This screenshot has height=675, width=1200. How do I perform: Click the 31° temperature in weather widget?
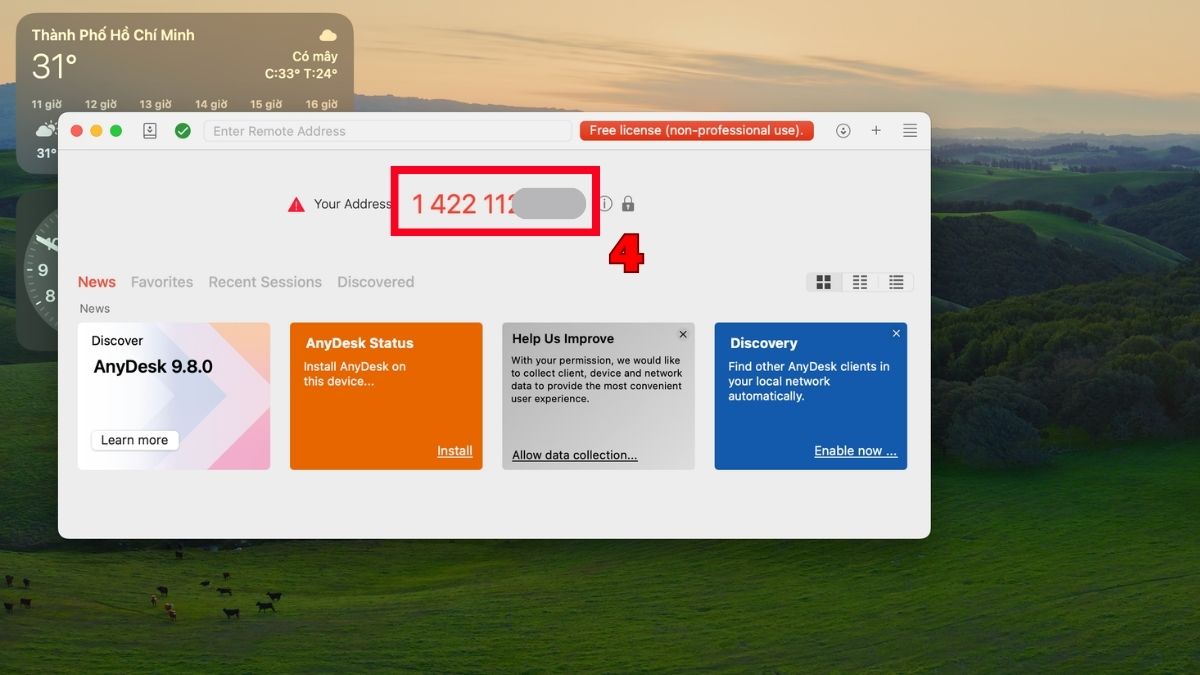click(54, 66)
